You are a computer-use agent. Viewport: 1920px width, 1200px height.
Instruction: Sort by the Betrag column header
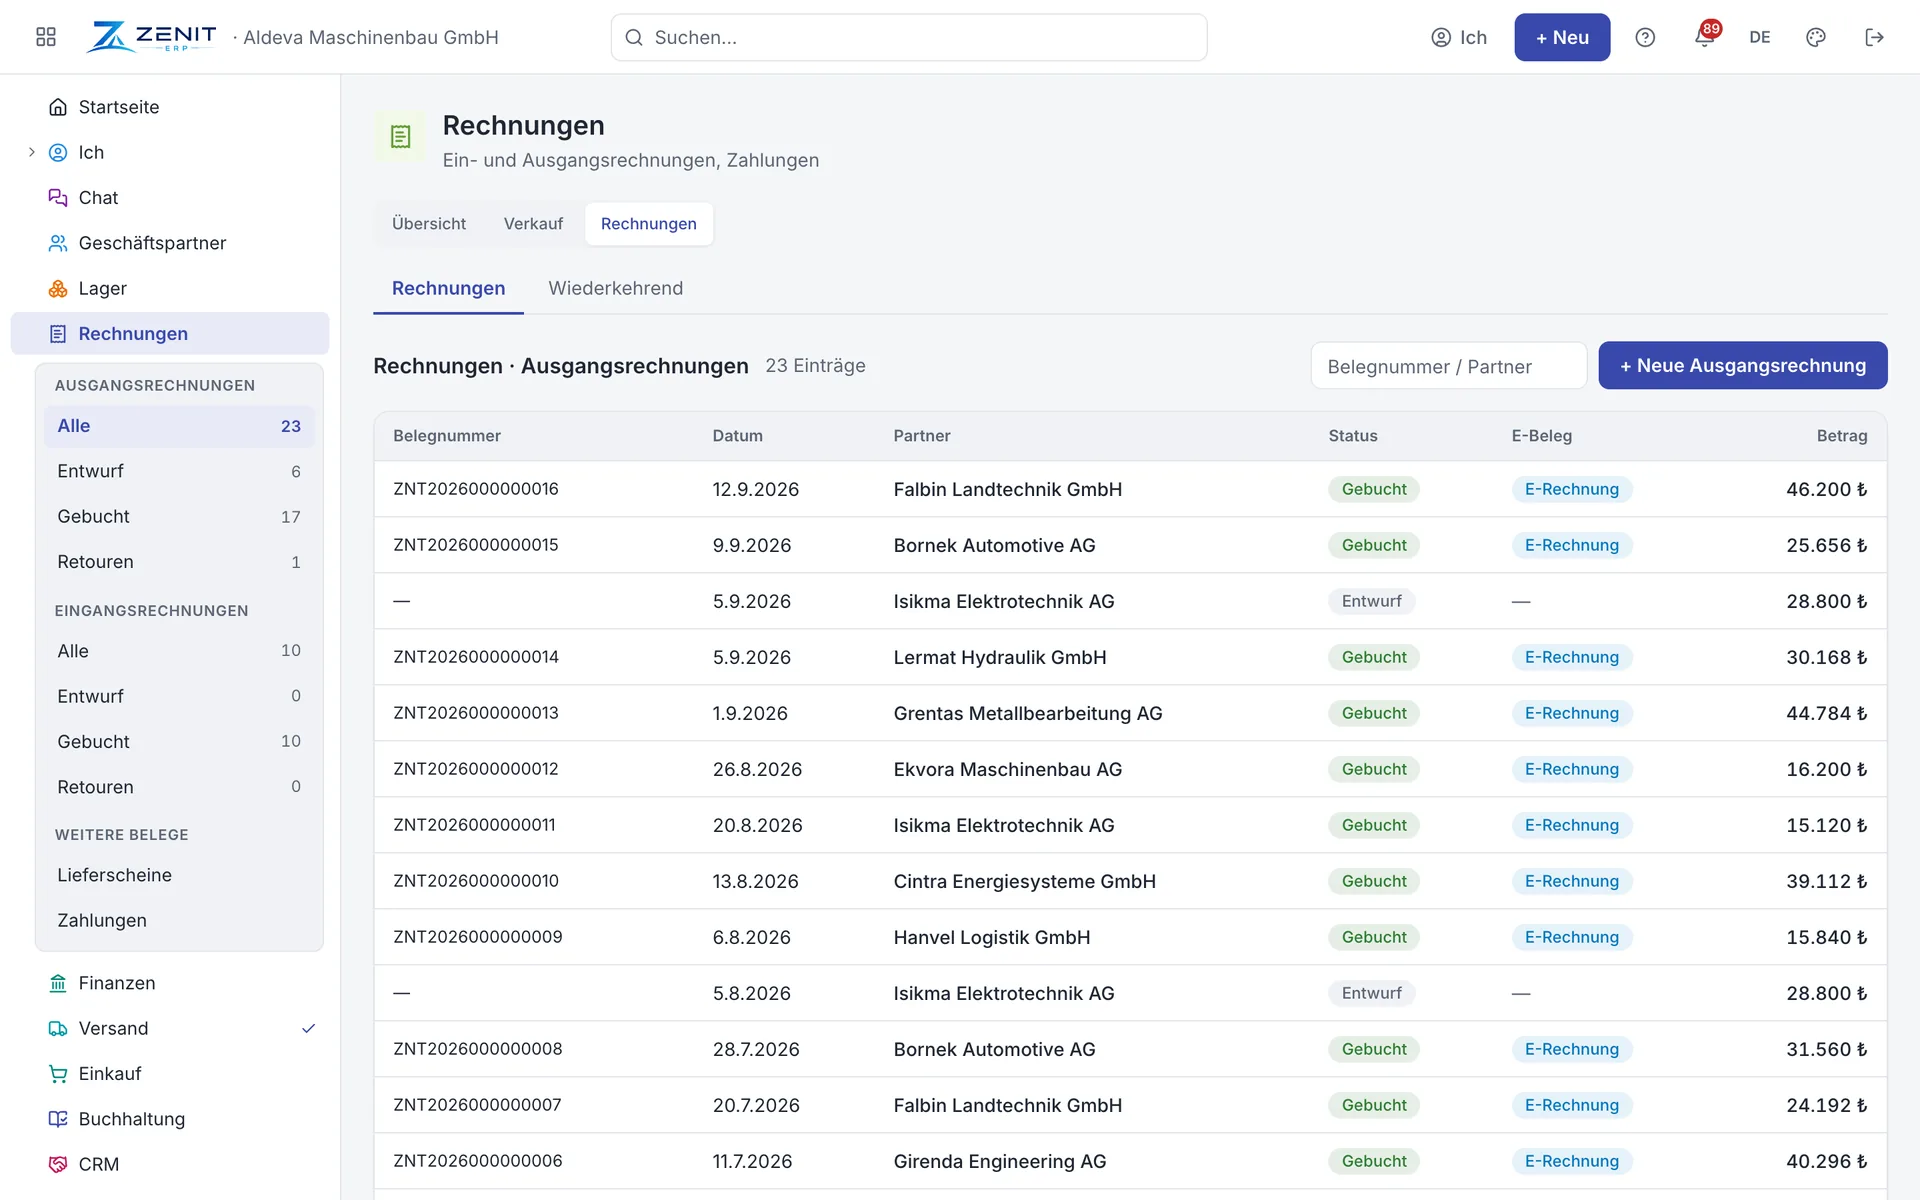1842,436
